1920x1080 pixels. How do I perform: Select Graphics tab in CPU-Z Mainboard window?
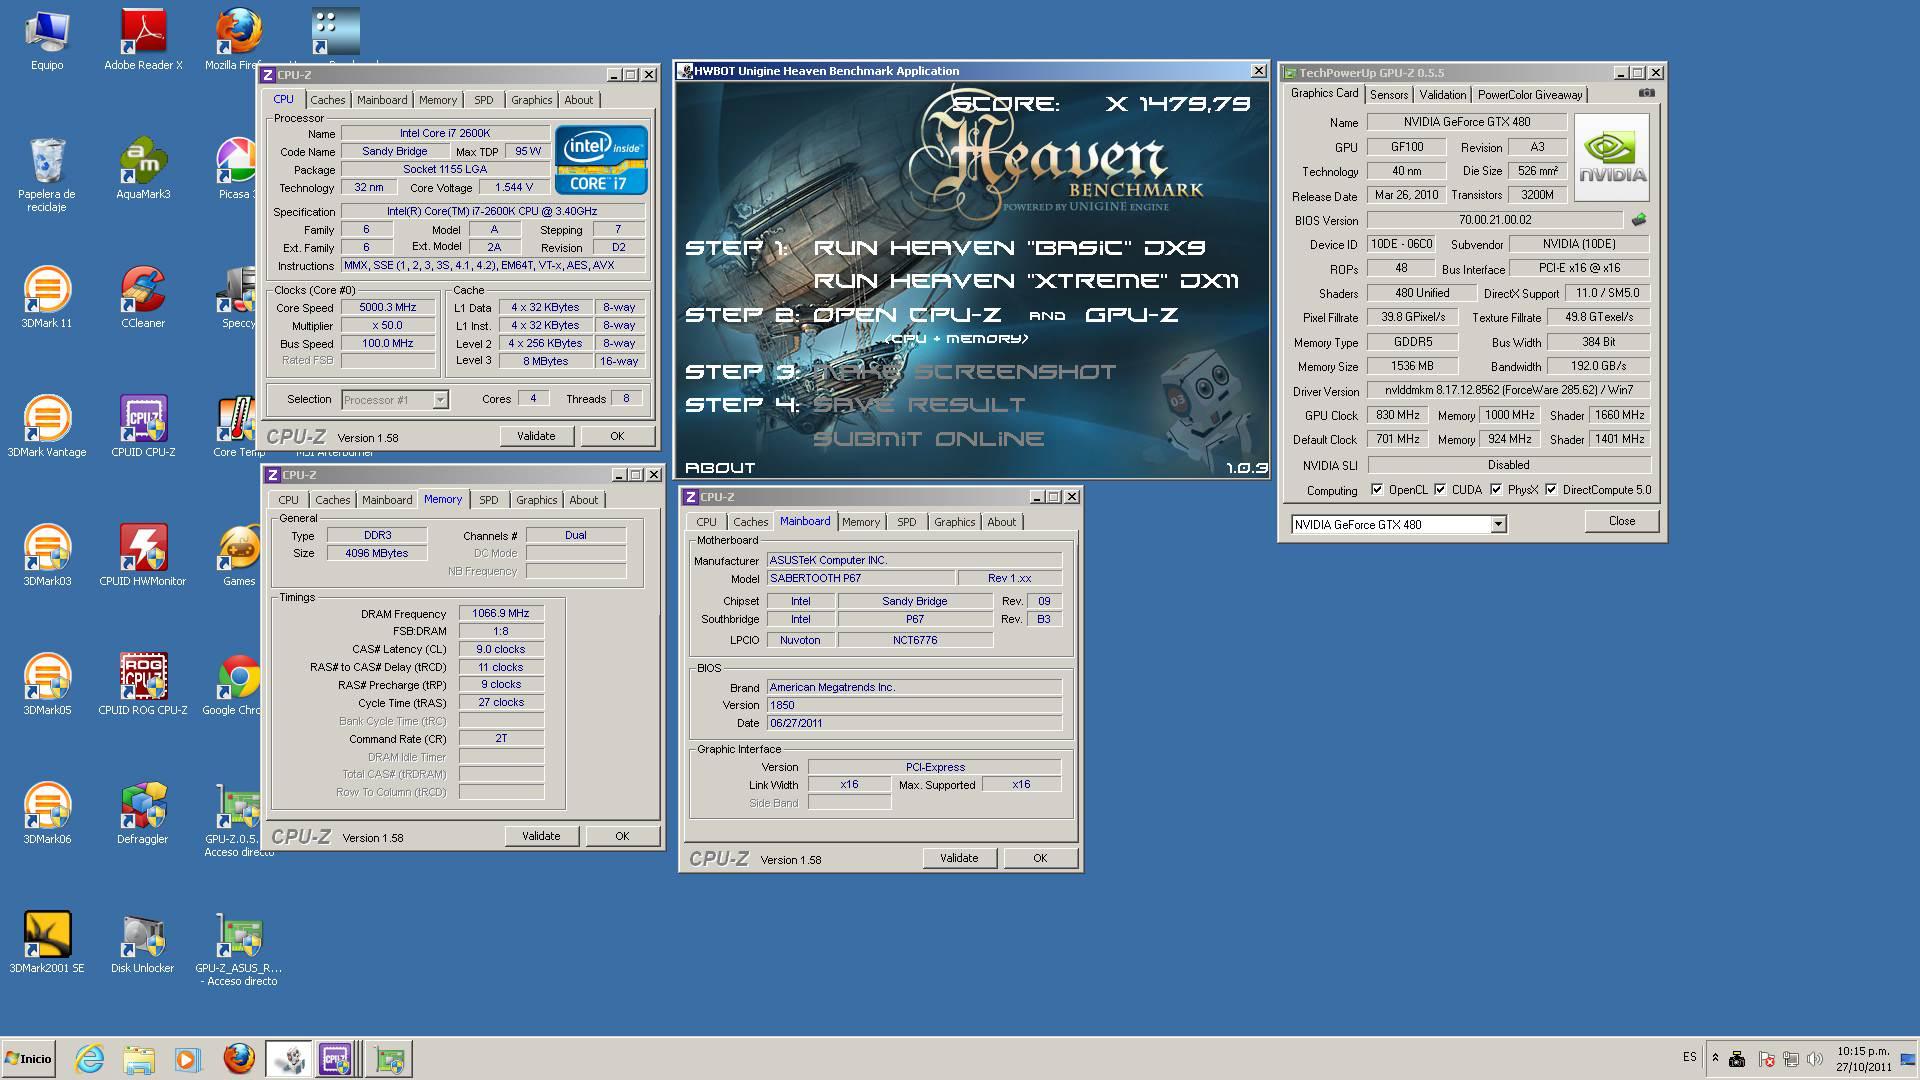tap(954, 522)
